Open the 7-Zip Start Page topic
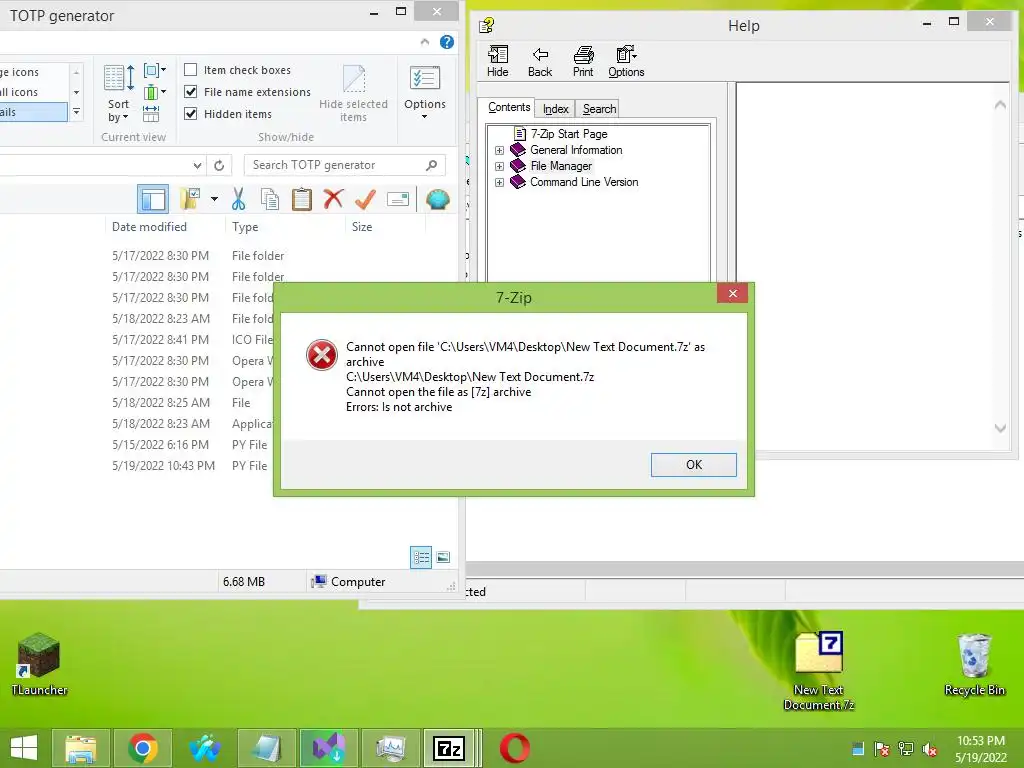This screenshot has height=768, width=1024. coord(569,134)
